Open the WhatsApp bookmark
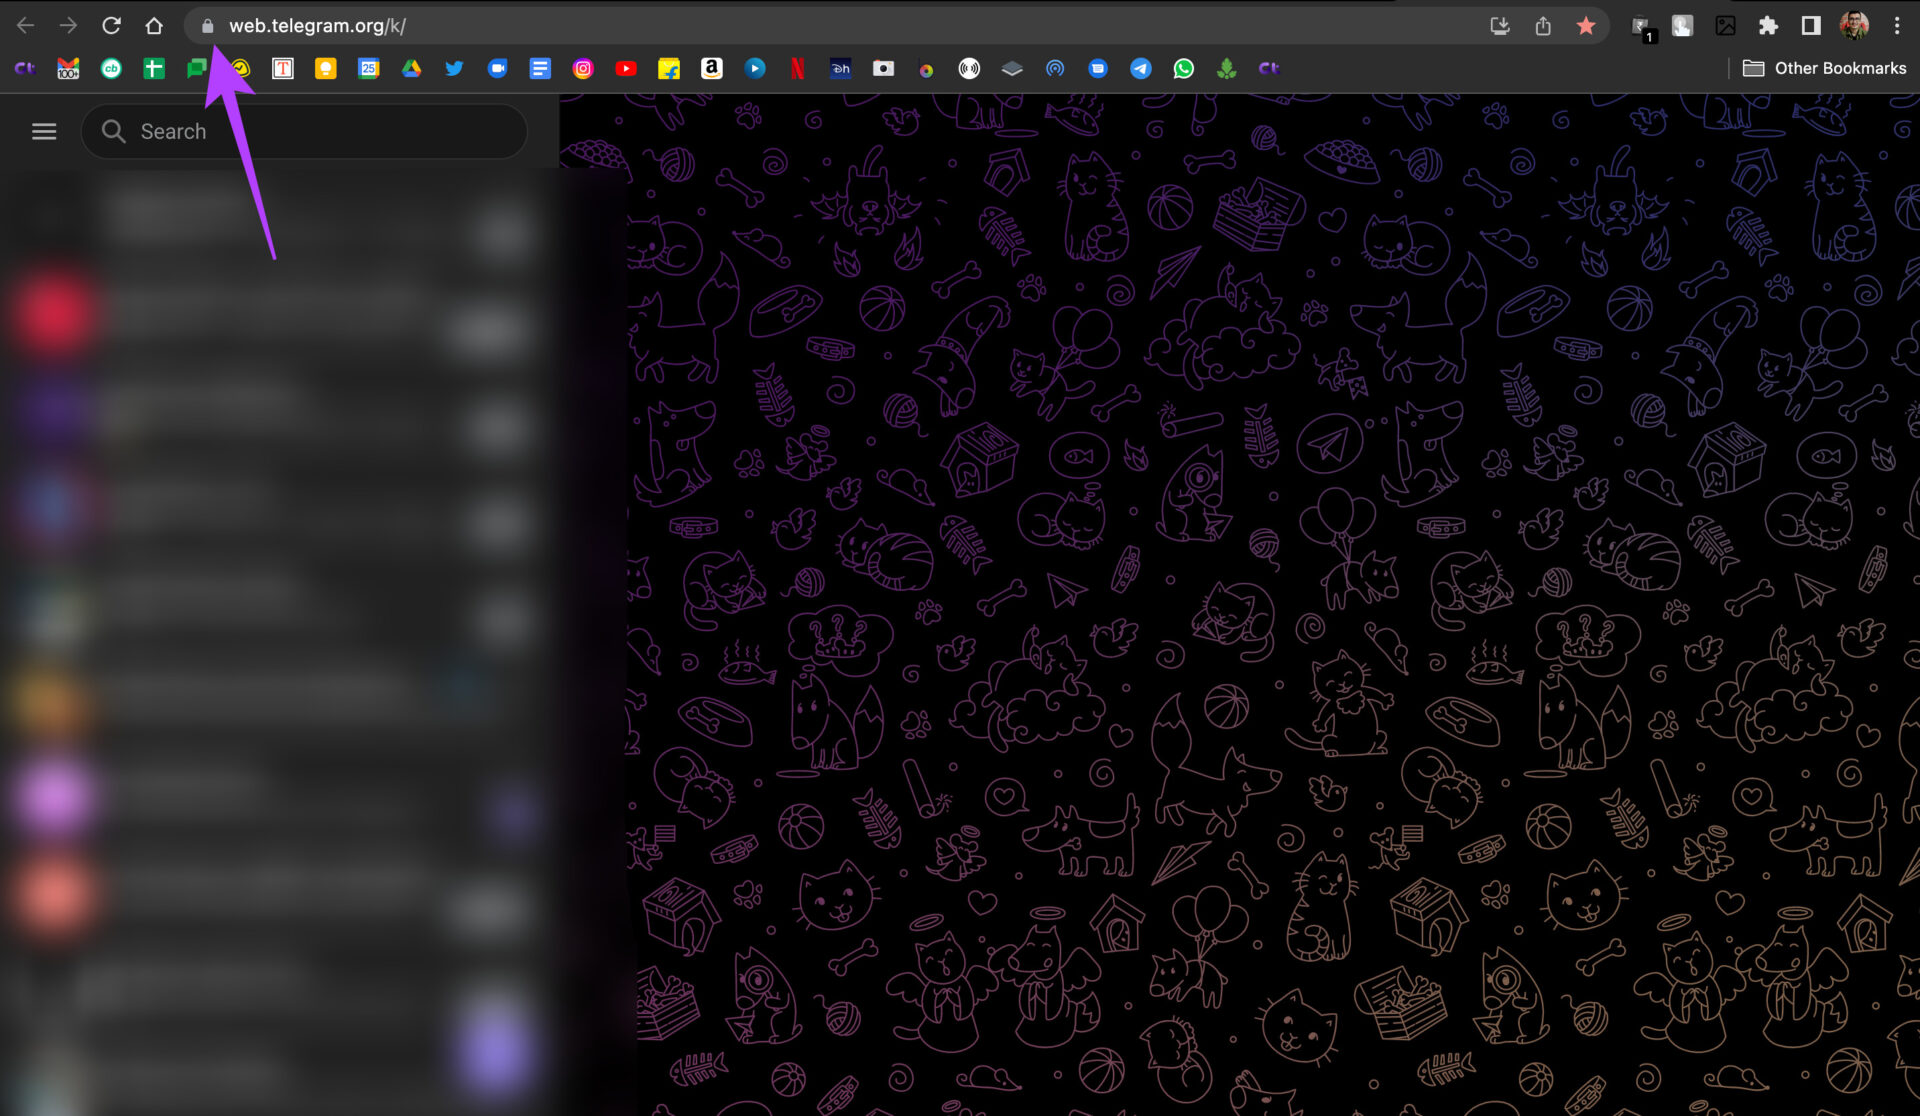The width and height of the screenshot is (1920, 1116). (x=1183, y=68)
